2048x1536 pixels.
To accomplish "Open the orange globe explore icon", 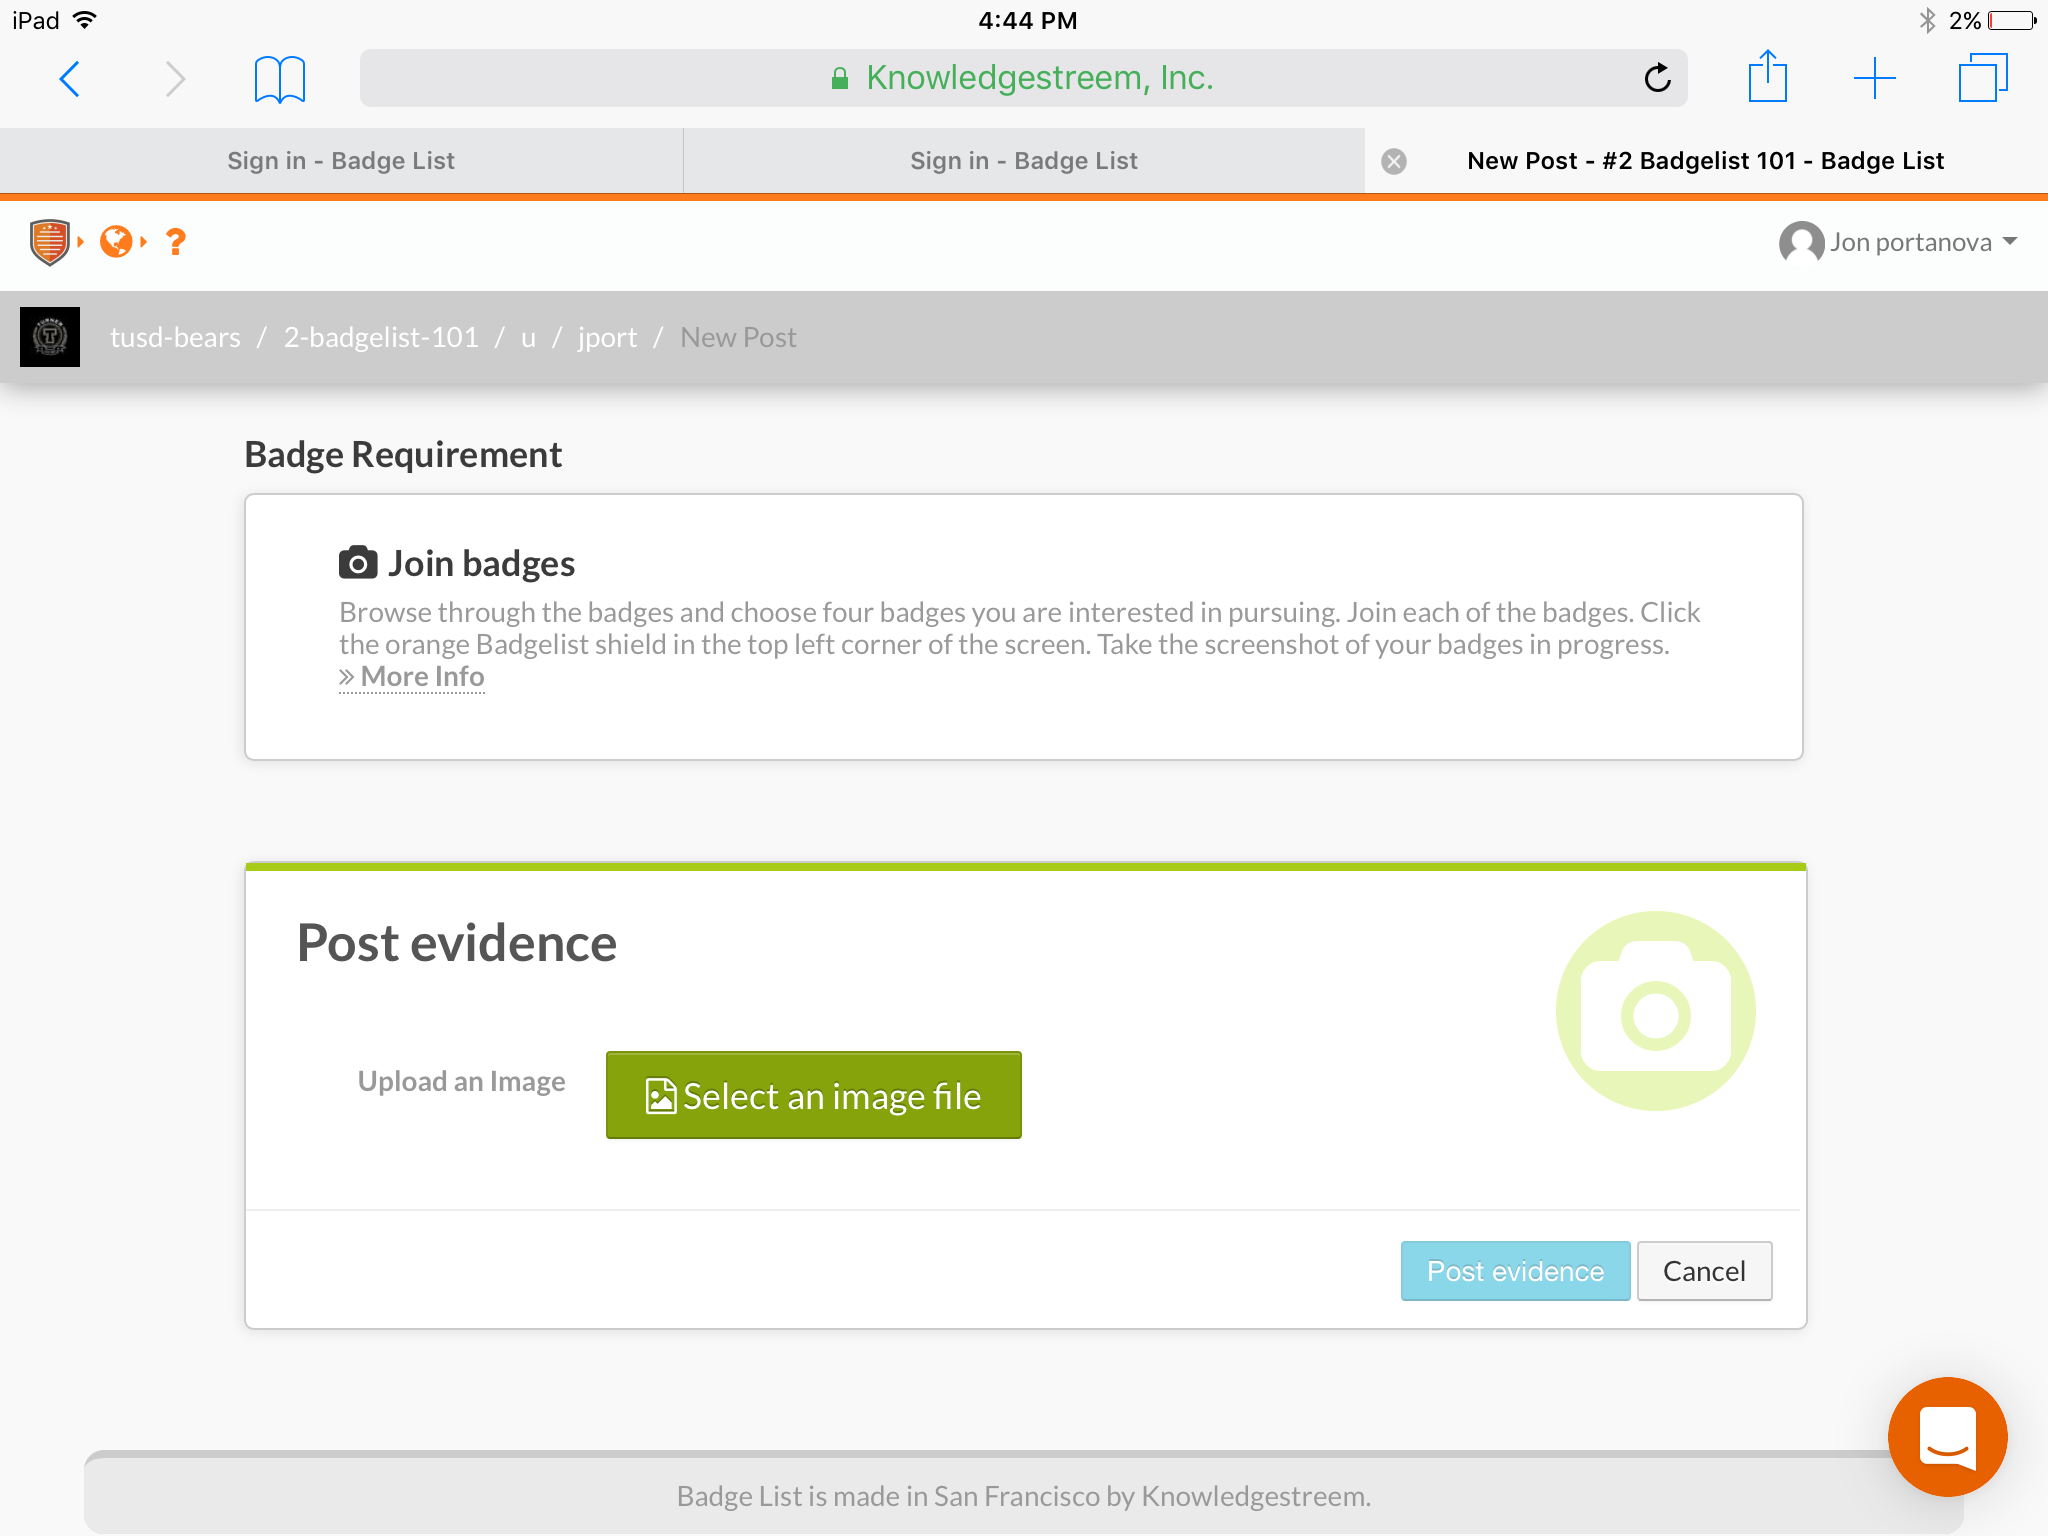I will (116, 242).
